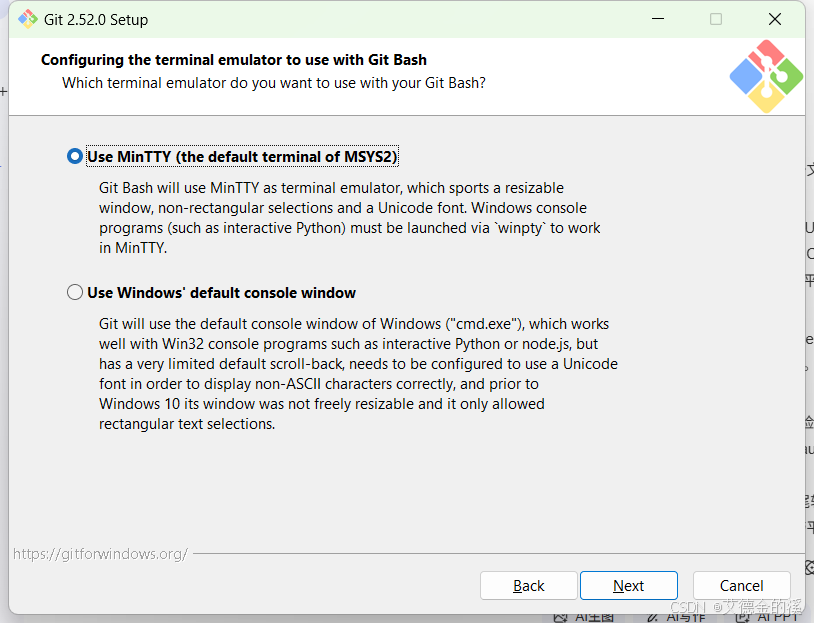Screen dimensions: 814x623
Task: Open the gitforwindows.org link
Action: (100, 554)
